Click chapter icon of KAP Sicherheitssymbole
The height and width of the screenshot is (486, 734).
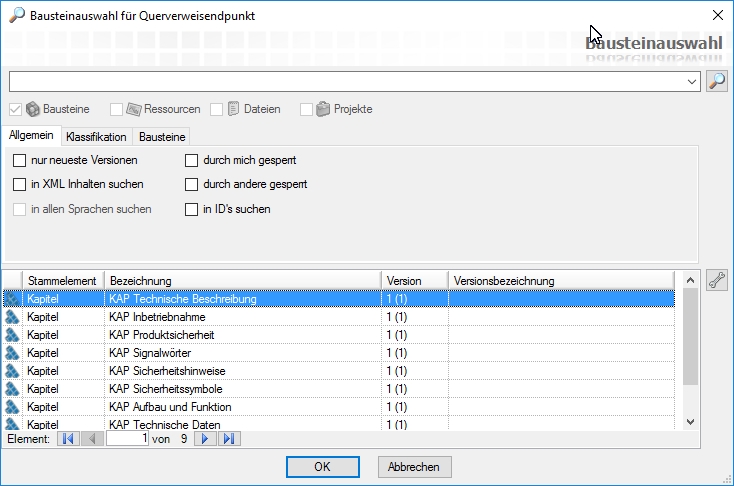pos(12,389)
